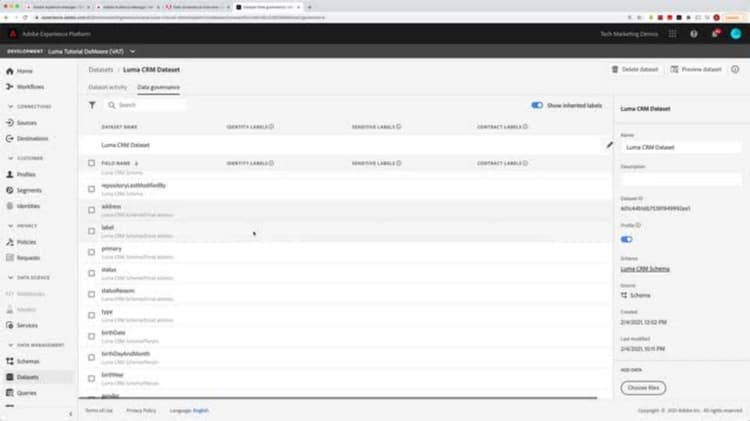Toggle Show inherited labels switch

click(x=537, y=105)
